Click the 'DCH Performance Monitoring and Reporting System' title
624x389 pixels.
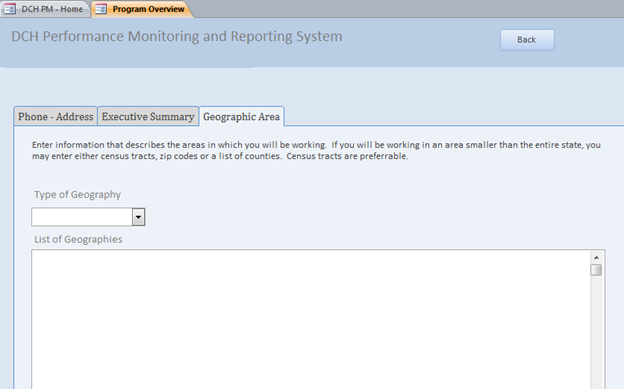(177, 36)
